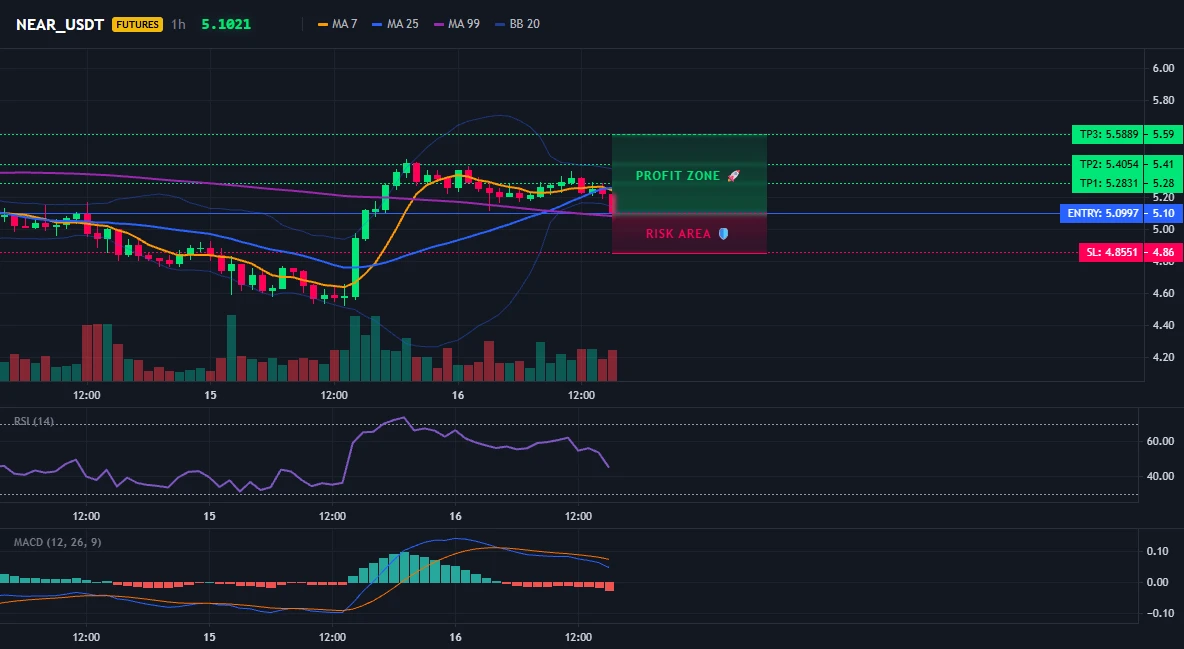Select the SL: 4.8551 stop-loss label
The width and height of the screenshot is (1184, 649).
(1111, 252)
